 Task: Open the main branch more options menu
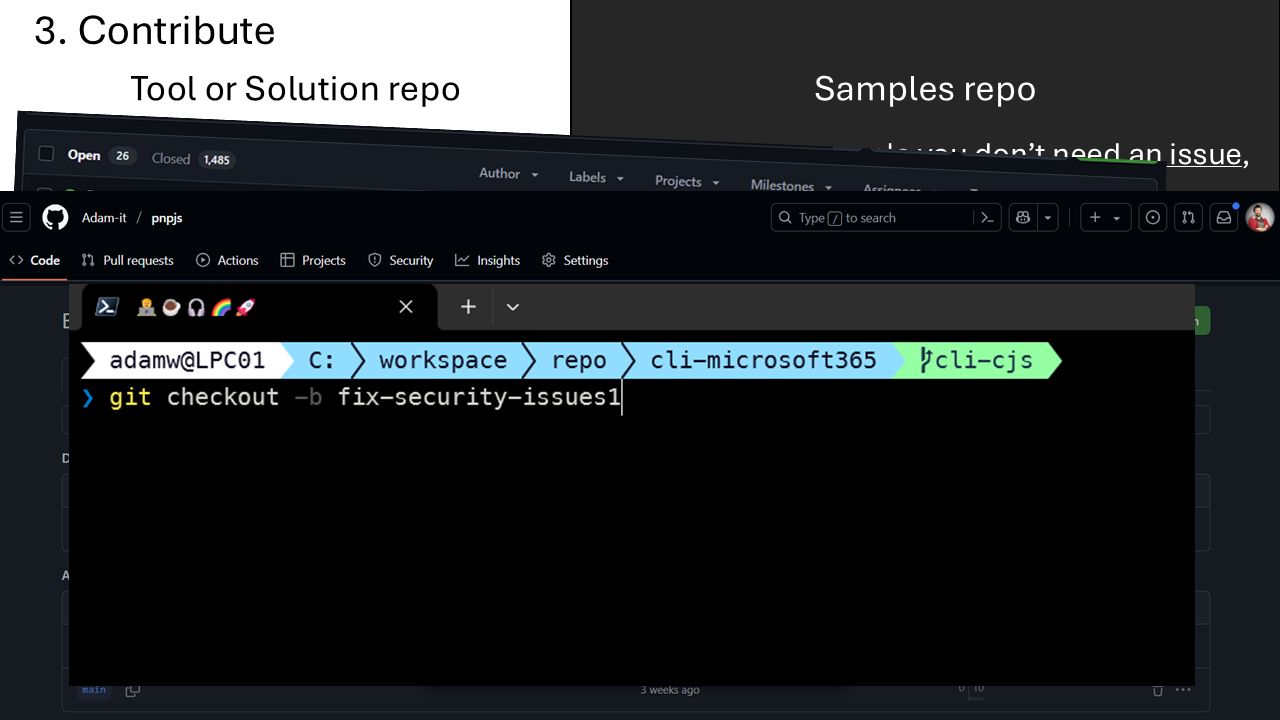(x=1184, y=690)
